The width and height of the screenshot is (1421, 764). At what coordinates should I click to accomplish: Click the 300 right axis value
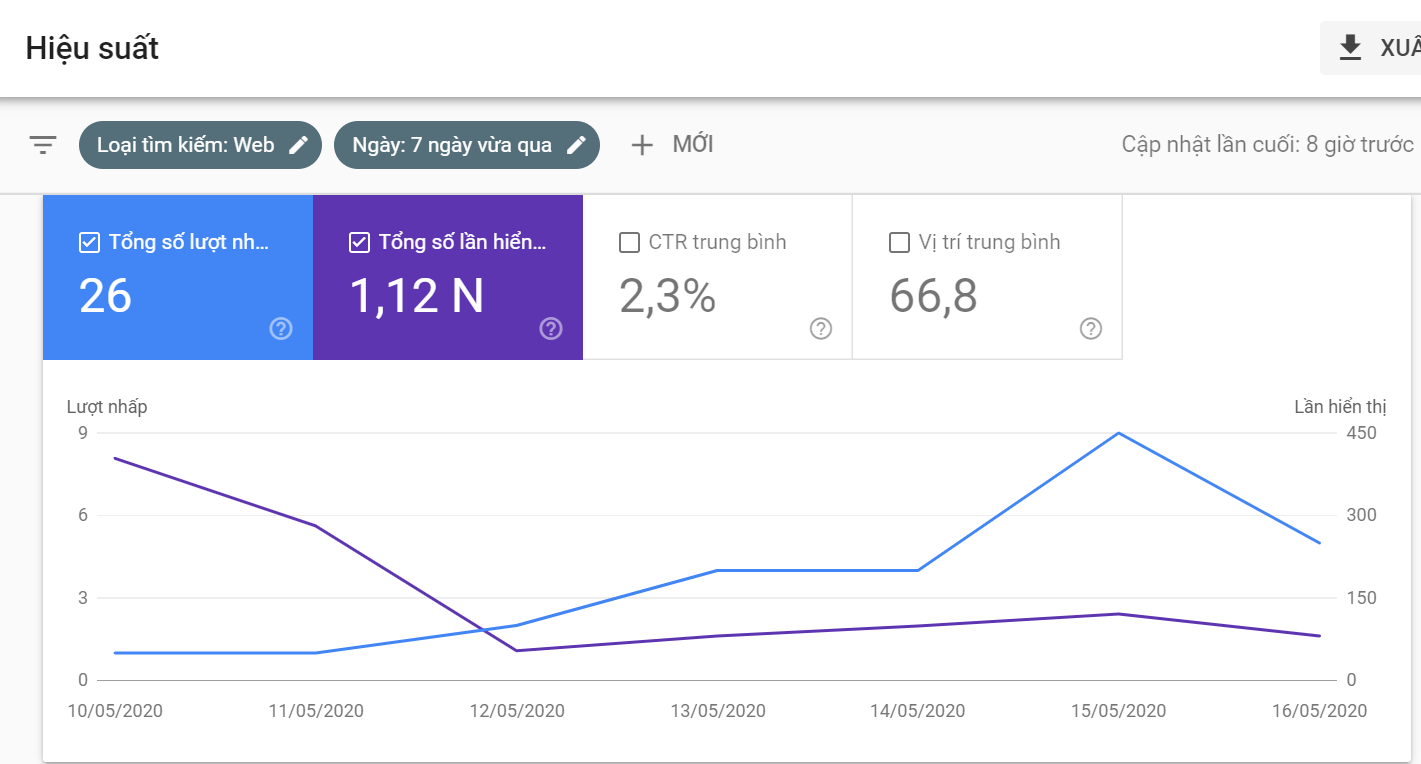point(1362,515)
